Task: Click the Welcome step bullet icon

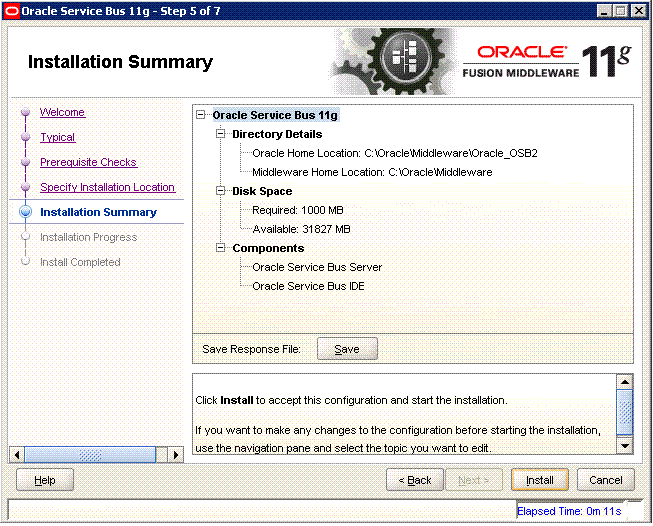Action: point(25,112)
